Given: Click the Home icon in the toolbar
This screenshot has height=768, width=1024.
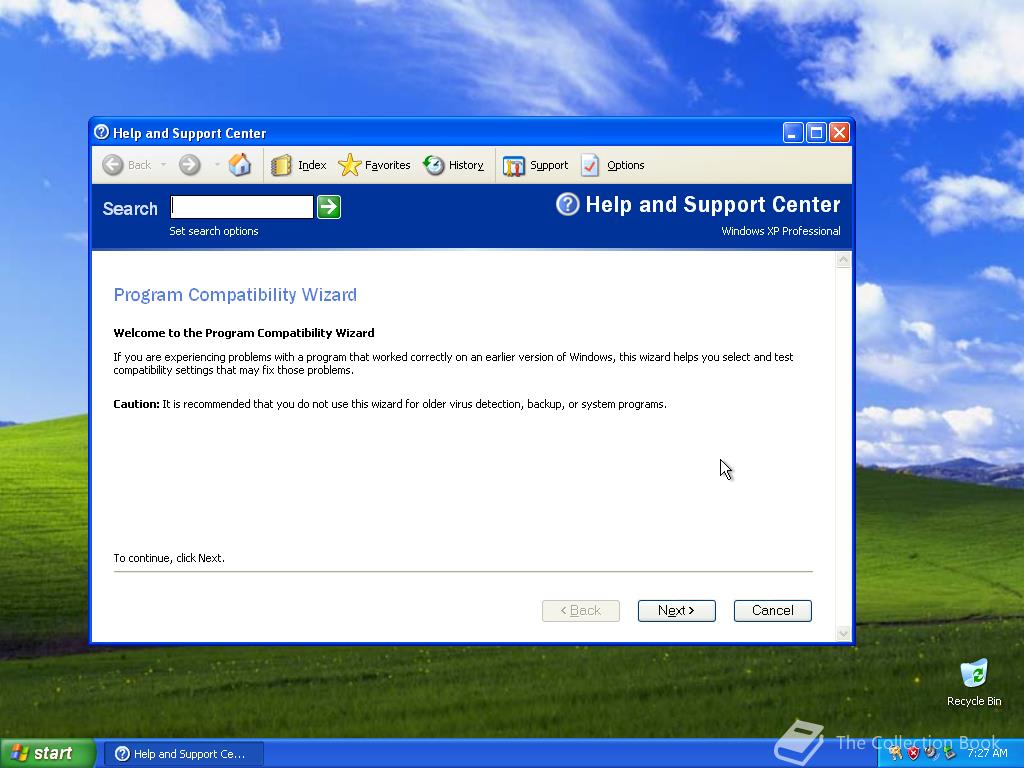Looking at the screenshot, I should (x=240, y=165).
